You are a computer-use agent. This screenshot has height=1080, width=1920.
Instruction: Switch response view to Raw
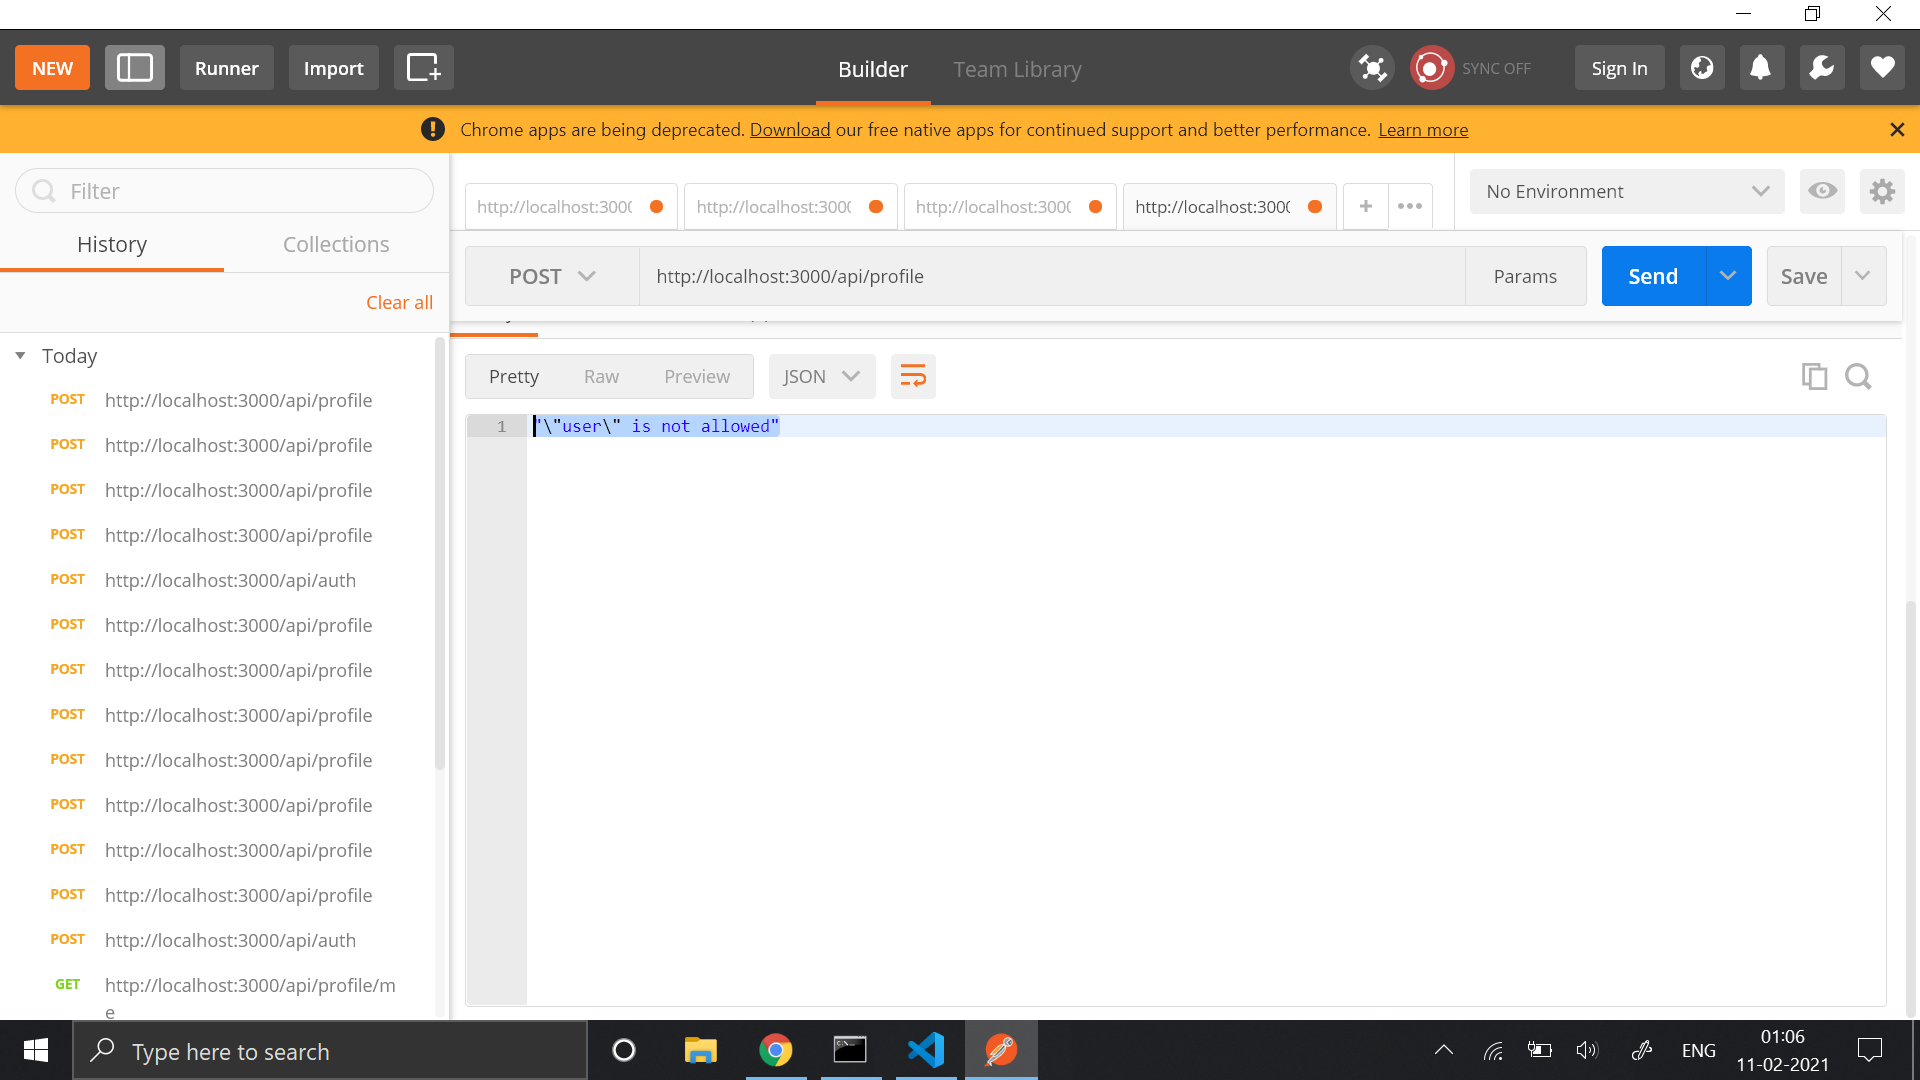tap(601, 376)
